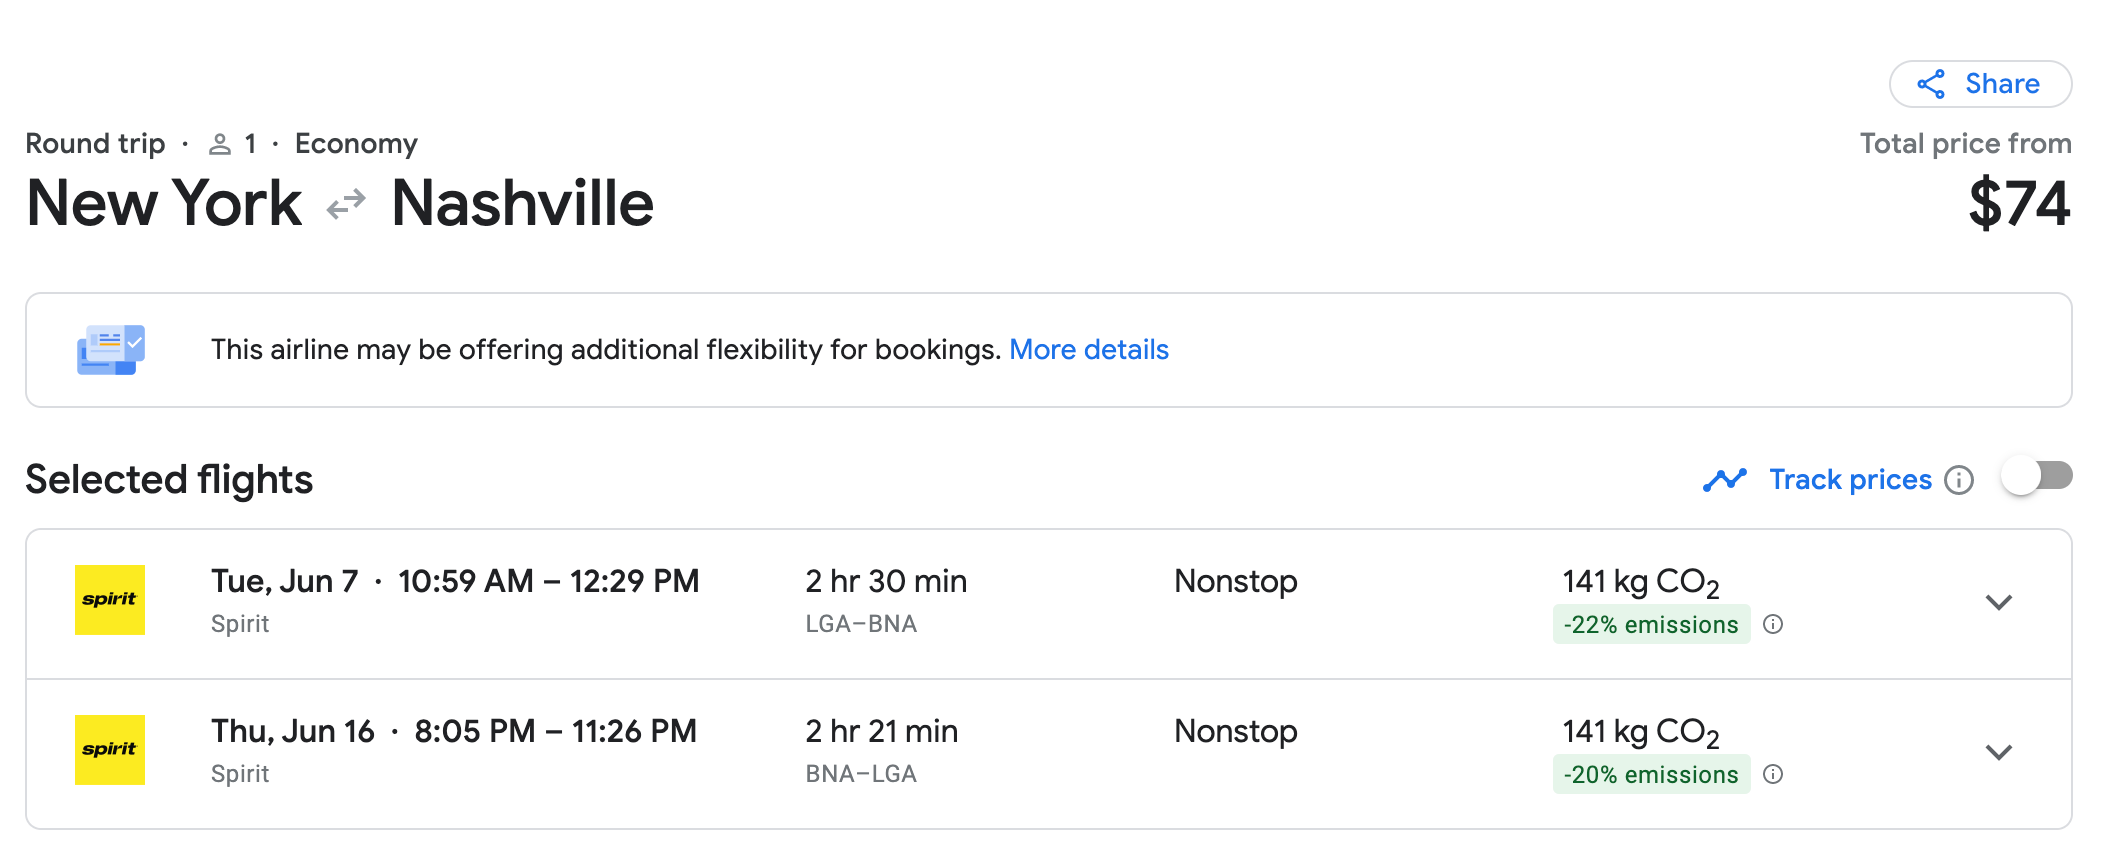2112x852 pixels.
Task: Click the Share icon
Action: (1931, 84)
